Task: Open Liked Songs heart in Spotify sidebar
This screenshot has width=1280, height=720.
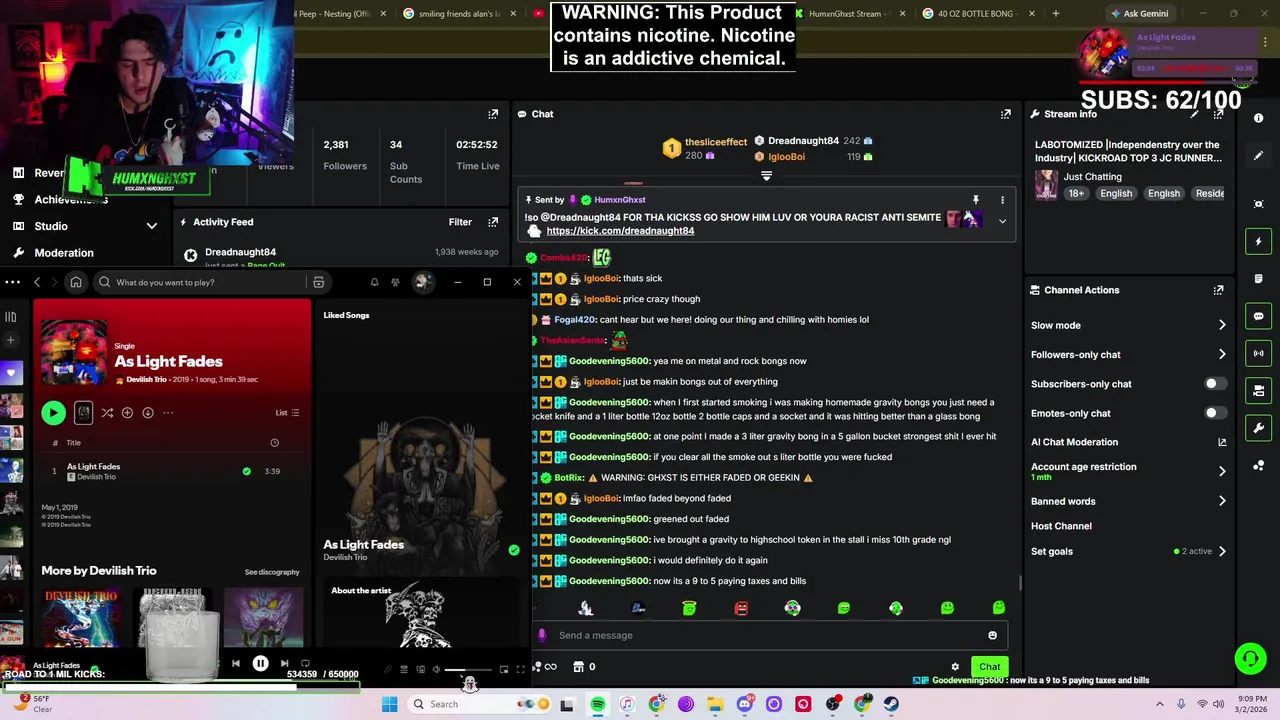Action: point(11,373)
